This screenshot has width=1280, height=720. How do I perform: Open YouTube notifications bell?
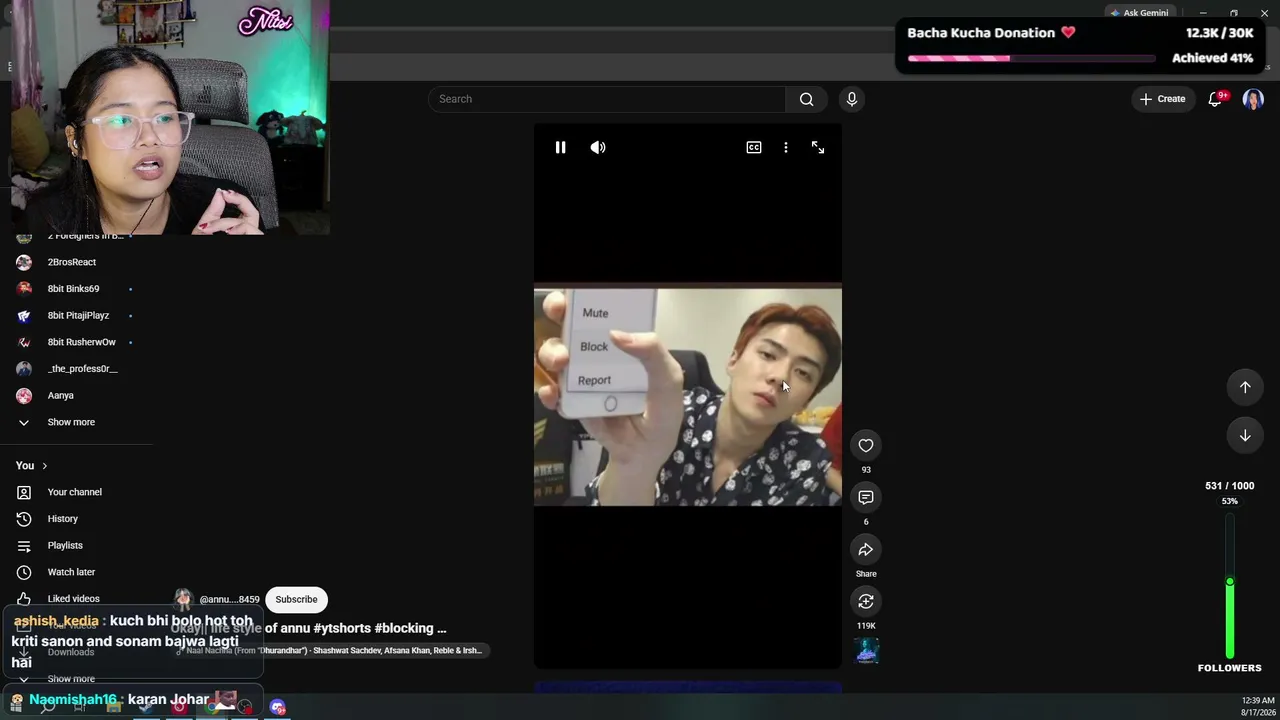click(x=1215, y=99)
